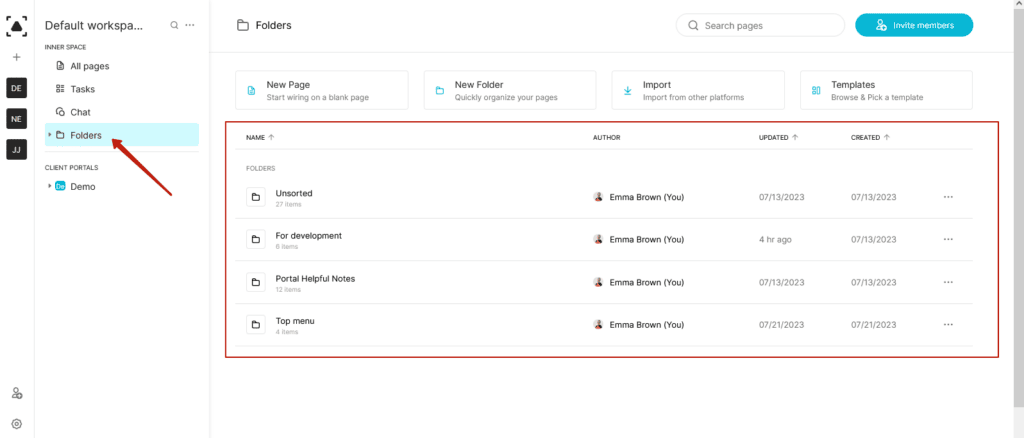Open more options for For development folder
Image resolution: width=1024 pixels, height=438 pixels.
948,240
